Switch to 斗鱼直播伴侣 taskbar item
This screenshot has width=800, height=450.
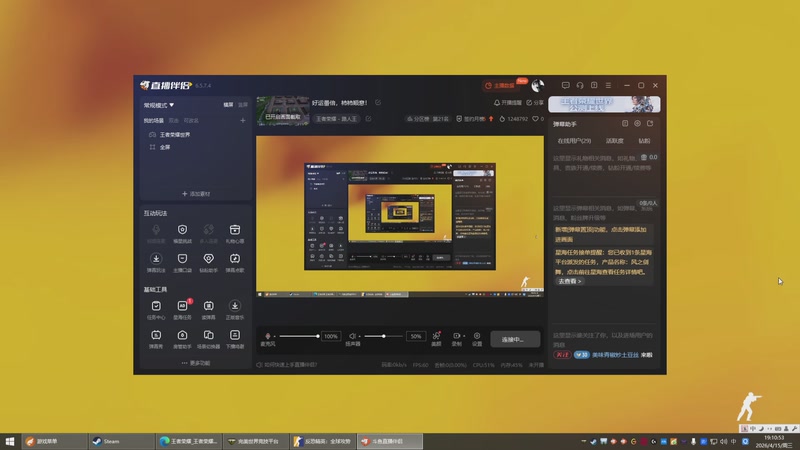pyautogui.click(x=389, y=441)
